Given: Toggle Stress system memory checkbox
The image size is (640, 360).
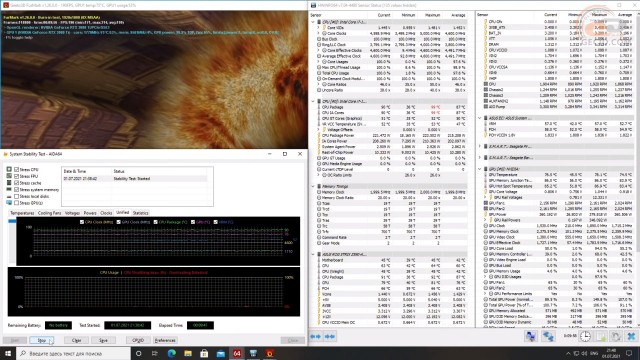Looking at the screenshot, I should point(17,189).
